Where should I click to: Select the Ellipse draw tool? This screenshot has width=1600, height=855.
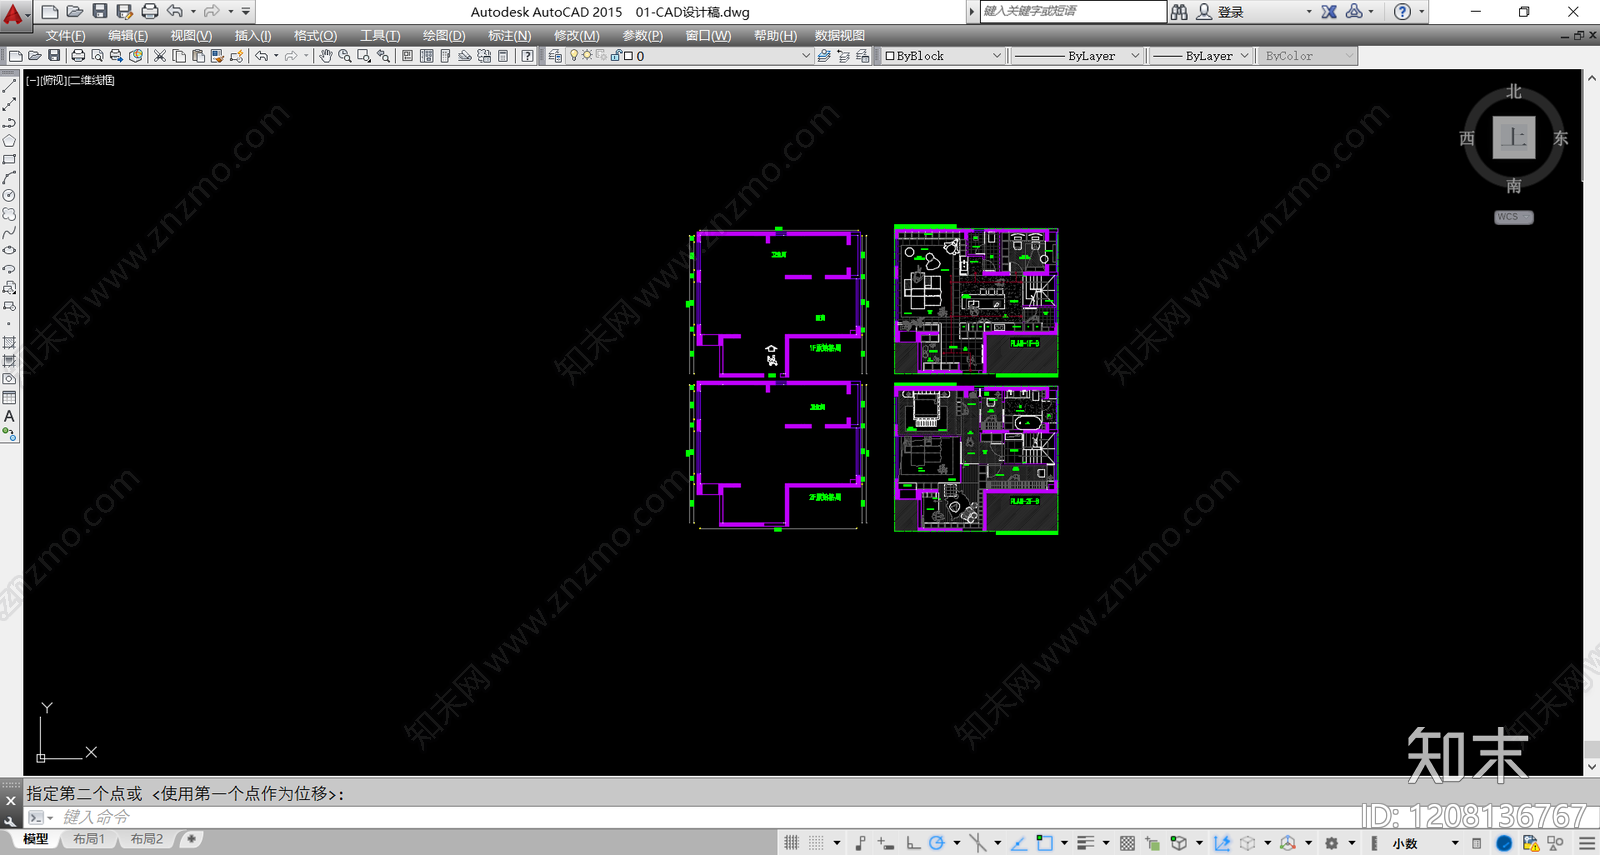[9, 250]
